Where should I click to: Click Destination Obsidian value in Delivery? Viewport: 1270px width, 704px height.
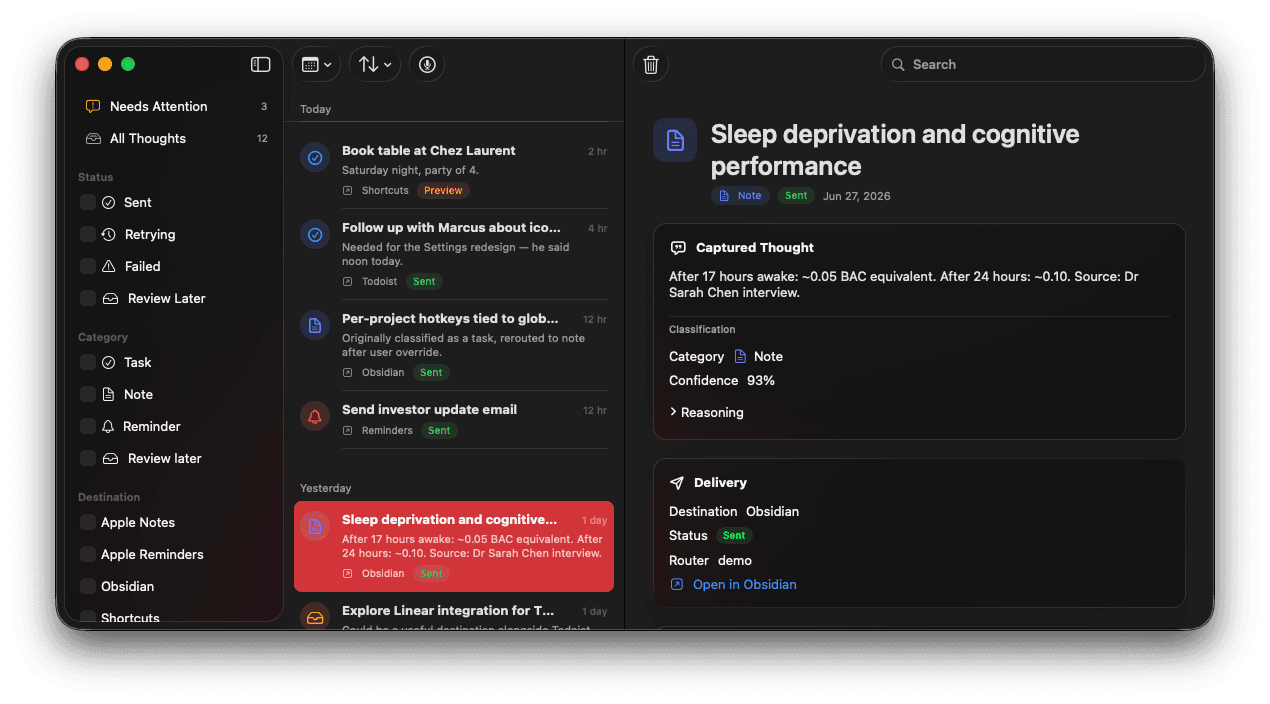click(772, 511)
